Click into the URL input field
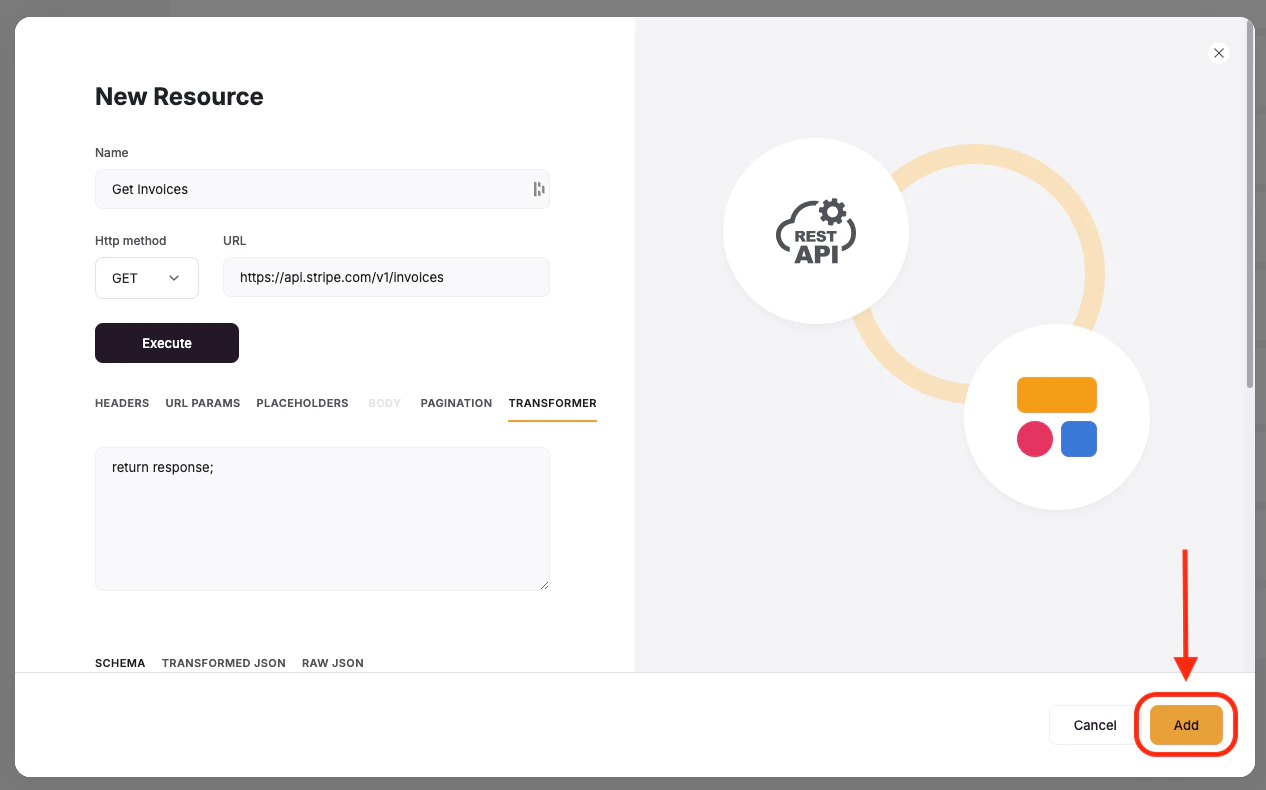 pyautogui.click(x=386, y=277)
